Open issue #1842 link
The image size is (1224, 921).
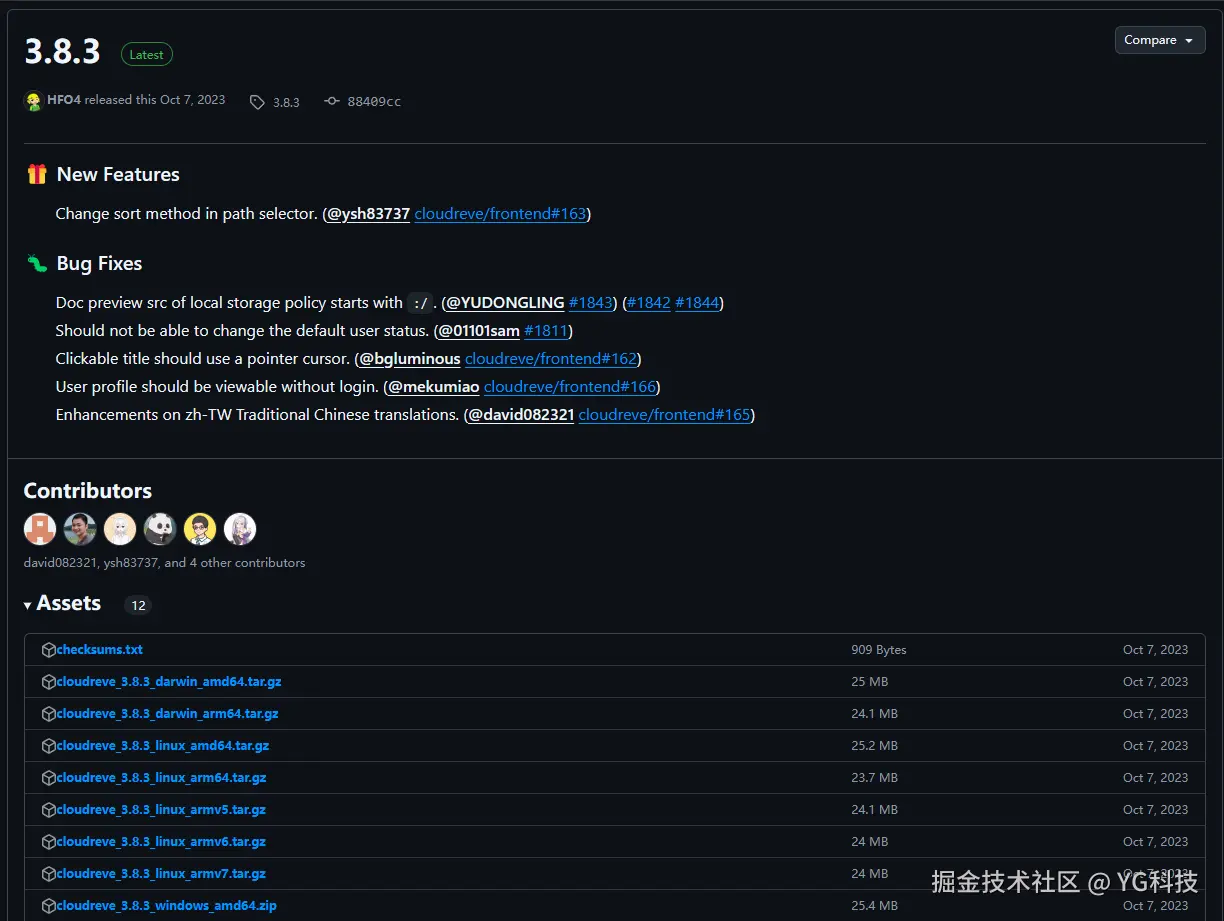pyautogui.click(x=649, y=303)
